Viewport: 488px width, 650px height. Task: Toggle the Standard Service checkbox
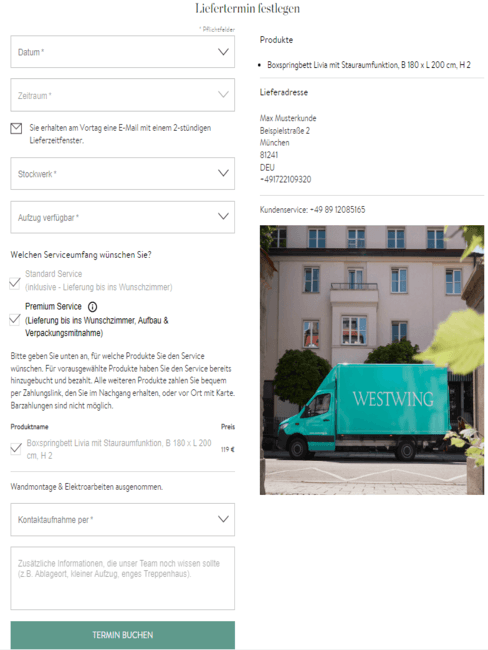15,283
